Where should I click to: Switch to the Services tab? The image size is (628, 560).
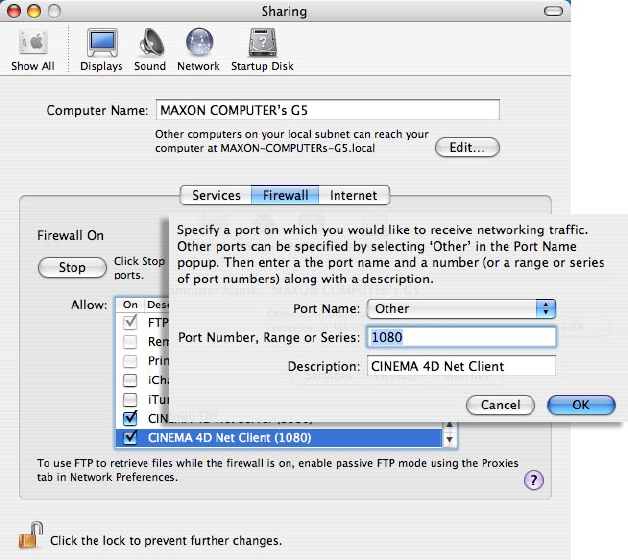click(x=216, y=195)
